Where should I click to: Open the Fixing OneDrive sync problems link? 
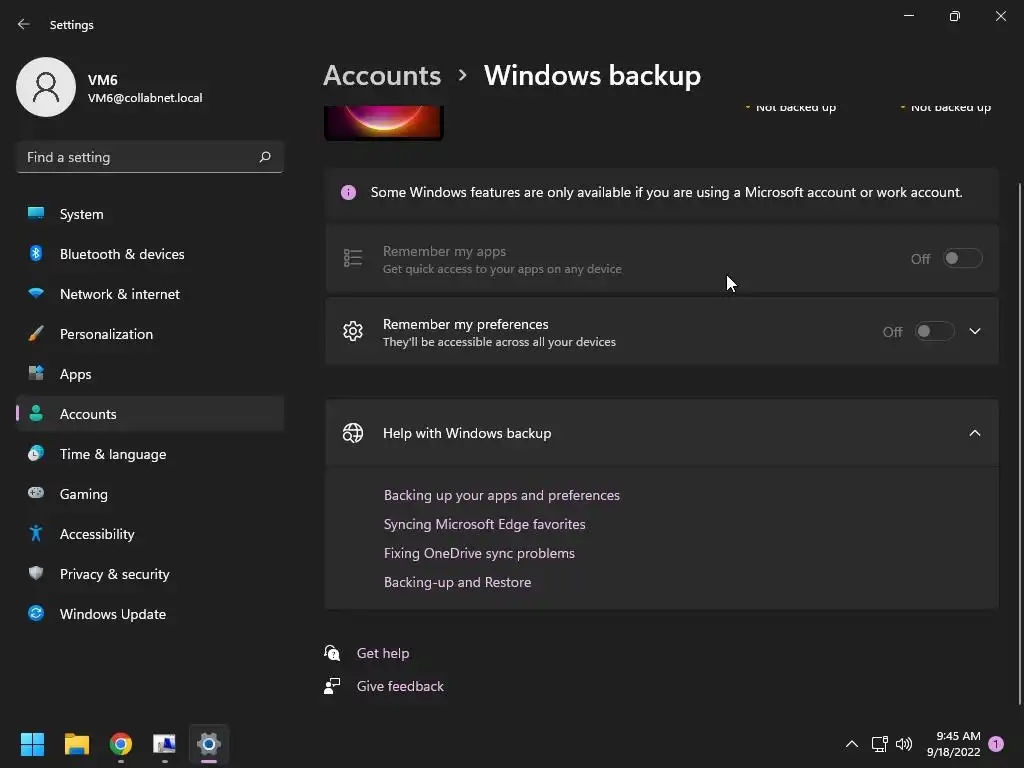pyautogui.click(x=479, y=553)
